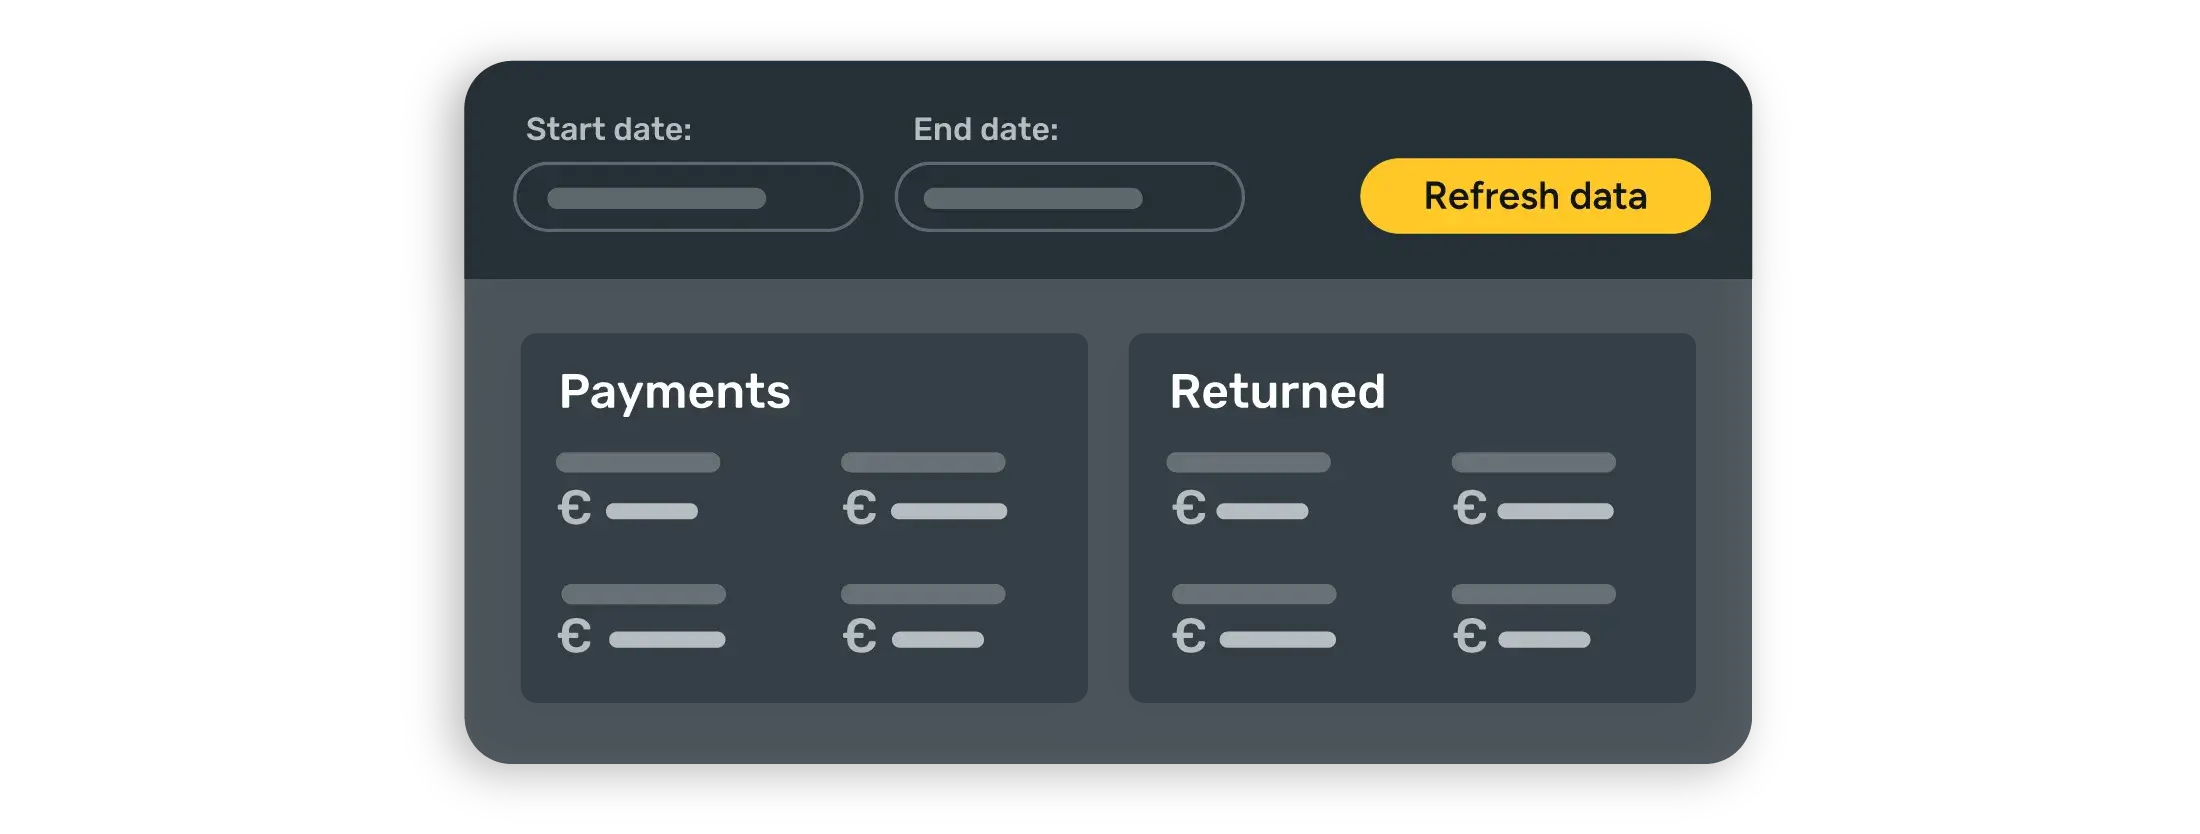Screen dimensions: 2200x834
Task: Click the placeholder bar directly below Payments heading
Action: pos(638,462)
